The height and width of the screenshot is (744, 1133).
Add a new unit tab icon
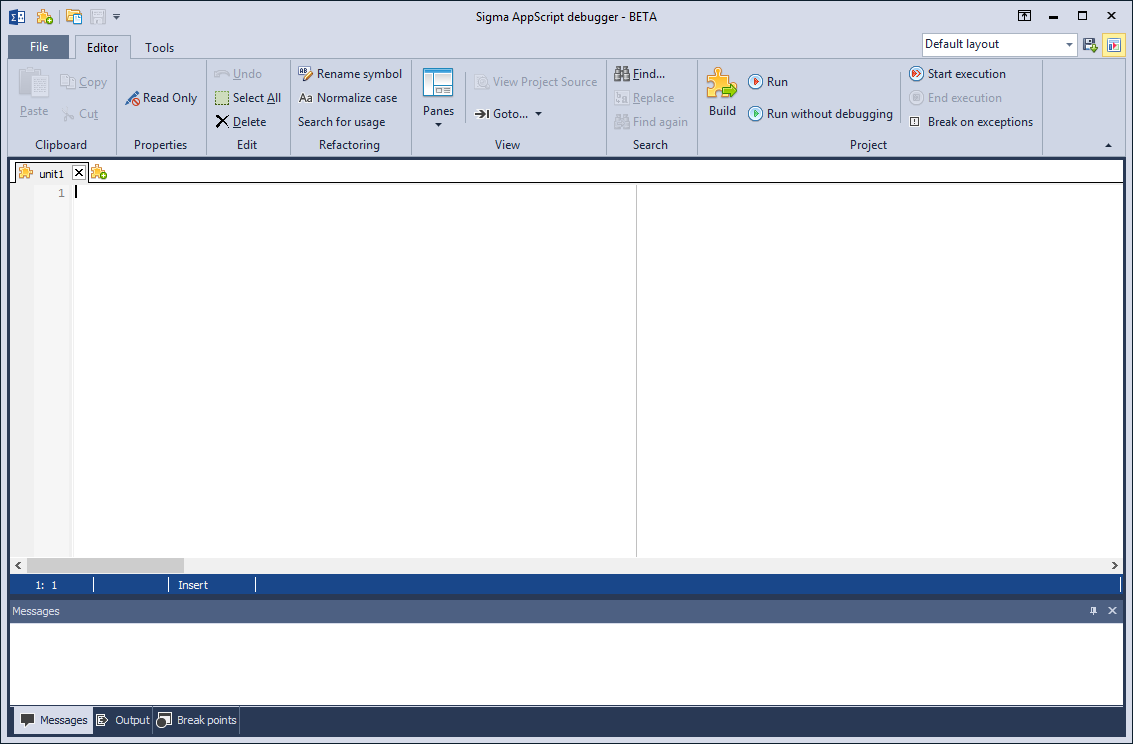pyautogui.click(x=99, y=173)
